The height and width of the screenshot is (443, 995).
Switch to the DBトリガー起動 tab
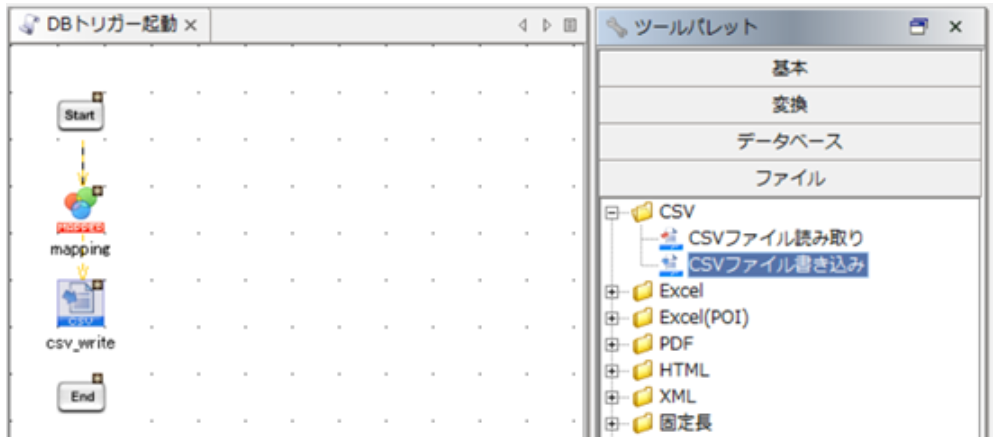110,25
